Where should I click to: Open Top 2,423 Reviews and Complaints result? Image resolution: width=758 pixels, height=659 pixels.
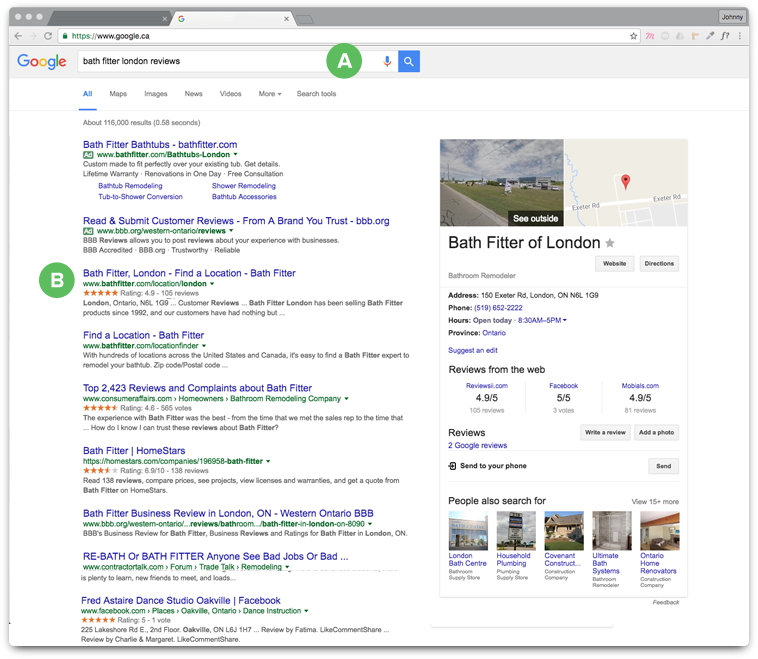click(197, 388)
